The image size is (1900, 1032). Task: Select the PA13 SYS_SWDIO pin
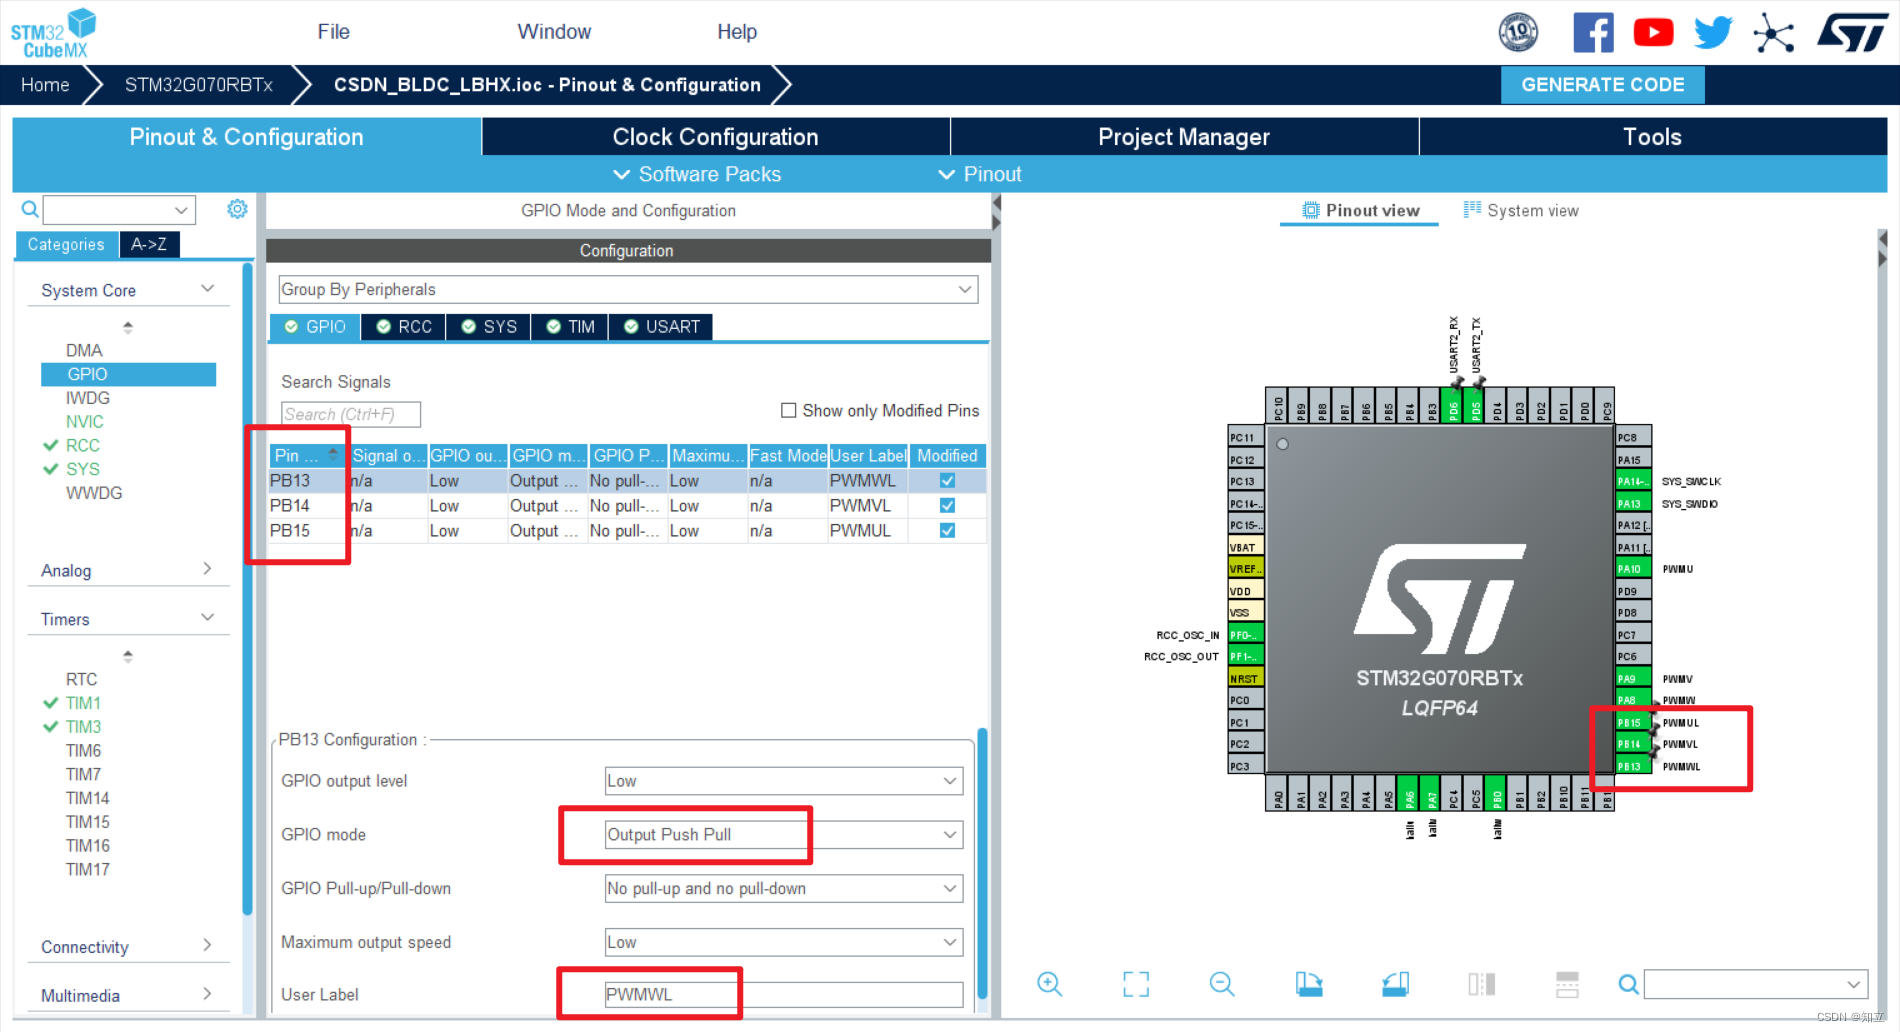pos(1633,503)
